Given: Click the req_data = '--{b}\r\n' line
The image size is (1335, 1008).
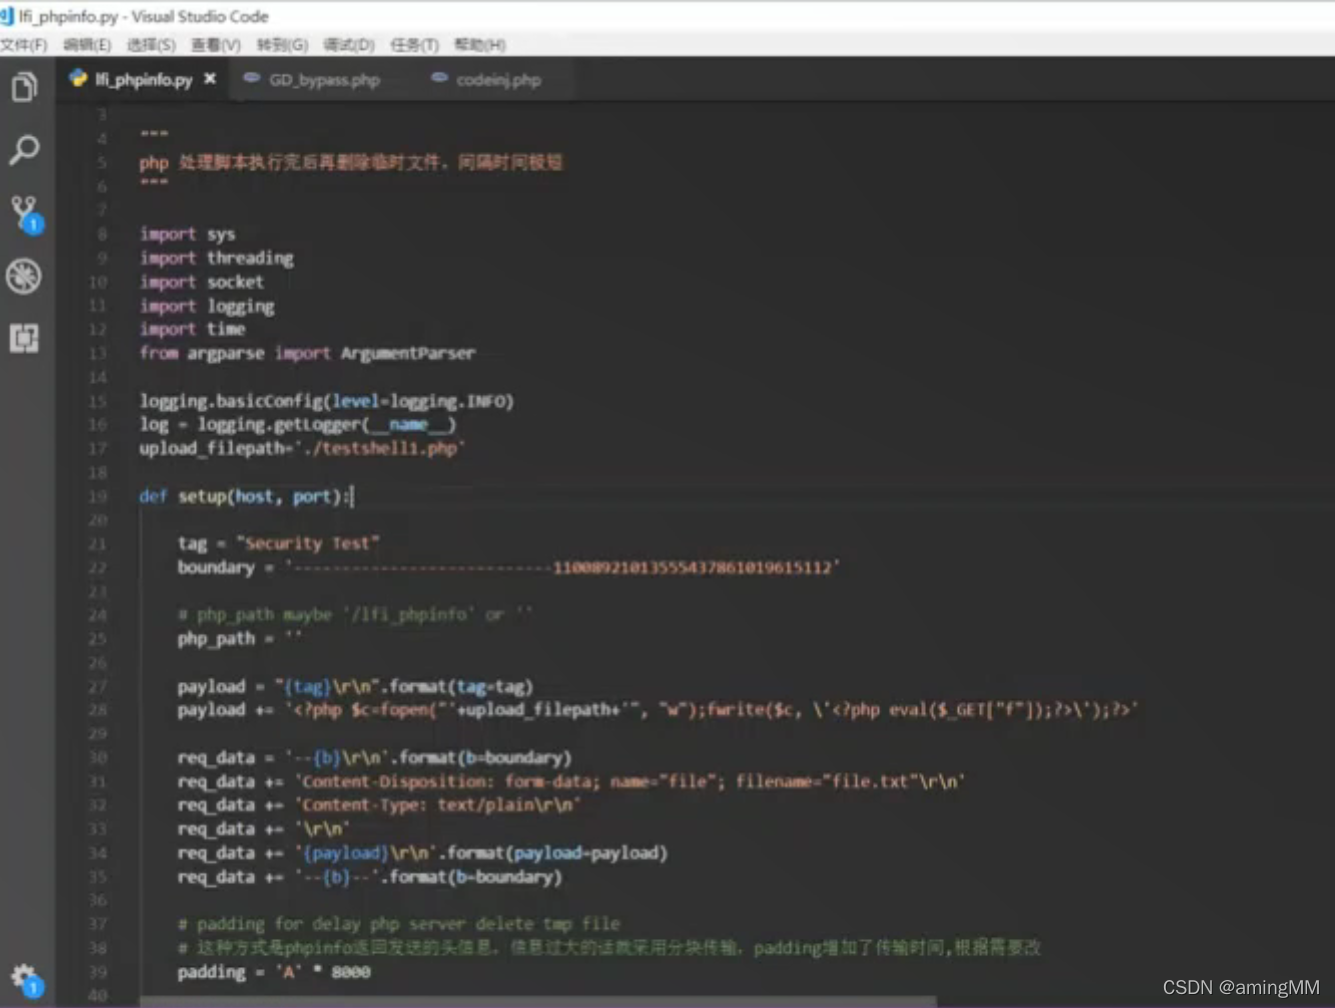Looking at the screenshot, I should pos(374,757).
